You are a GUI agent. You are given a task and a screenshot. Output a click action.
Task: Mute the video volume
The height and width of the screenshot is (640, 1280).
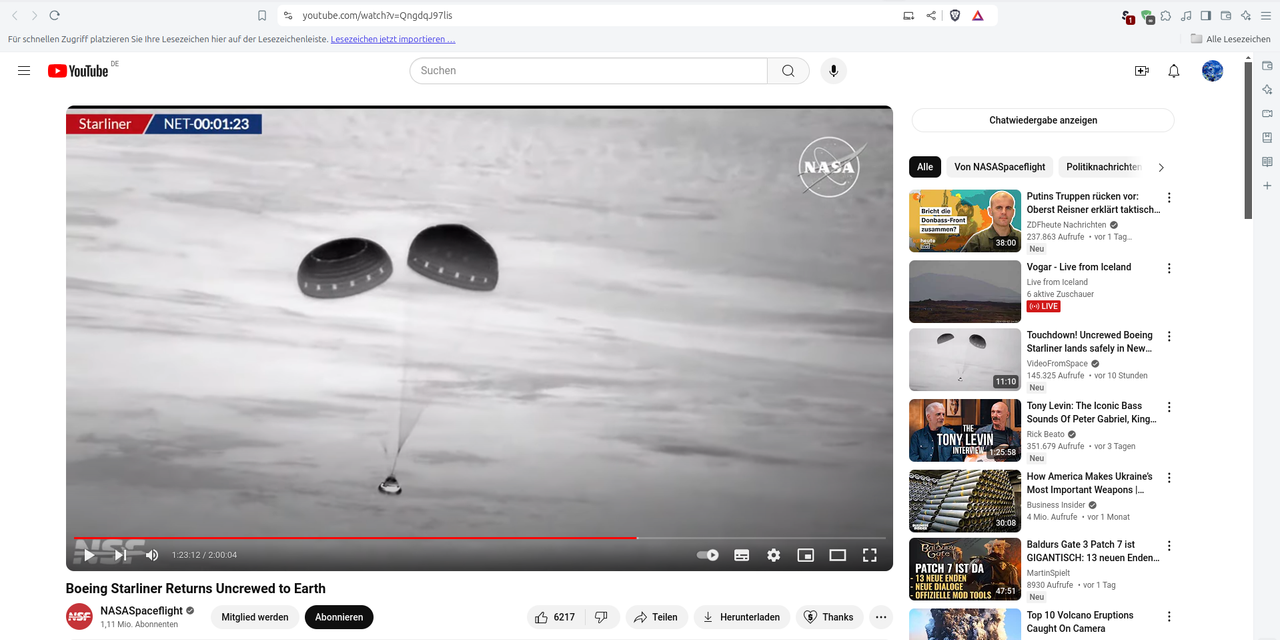tap(152, 555)
